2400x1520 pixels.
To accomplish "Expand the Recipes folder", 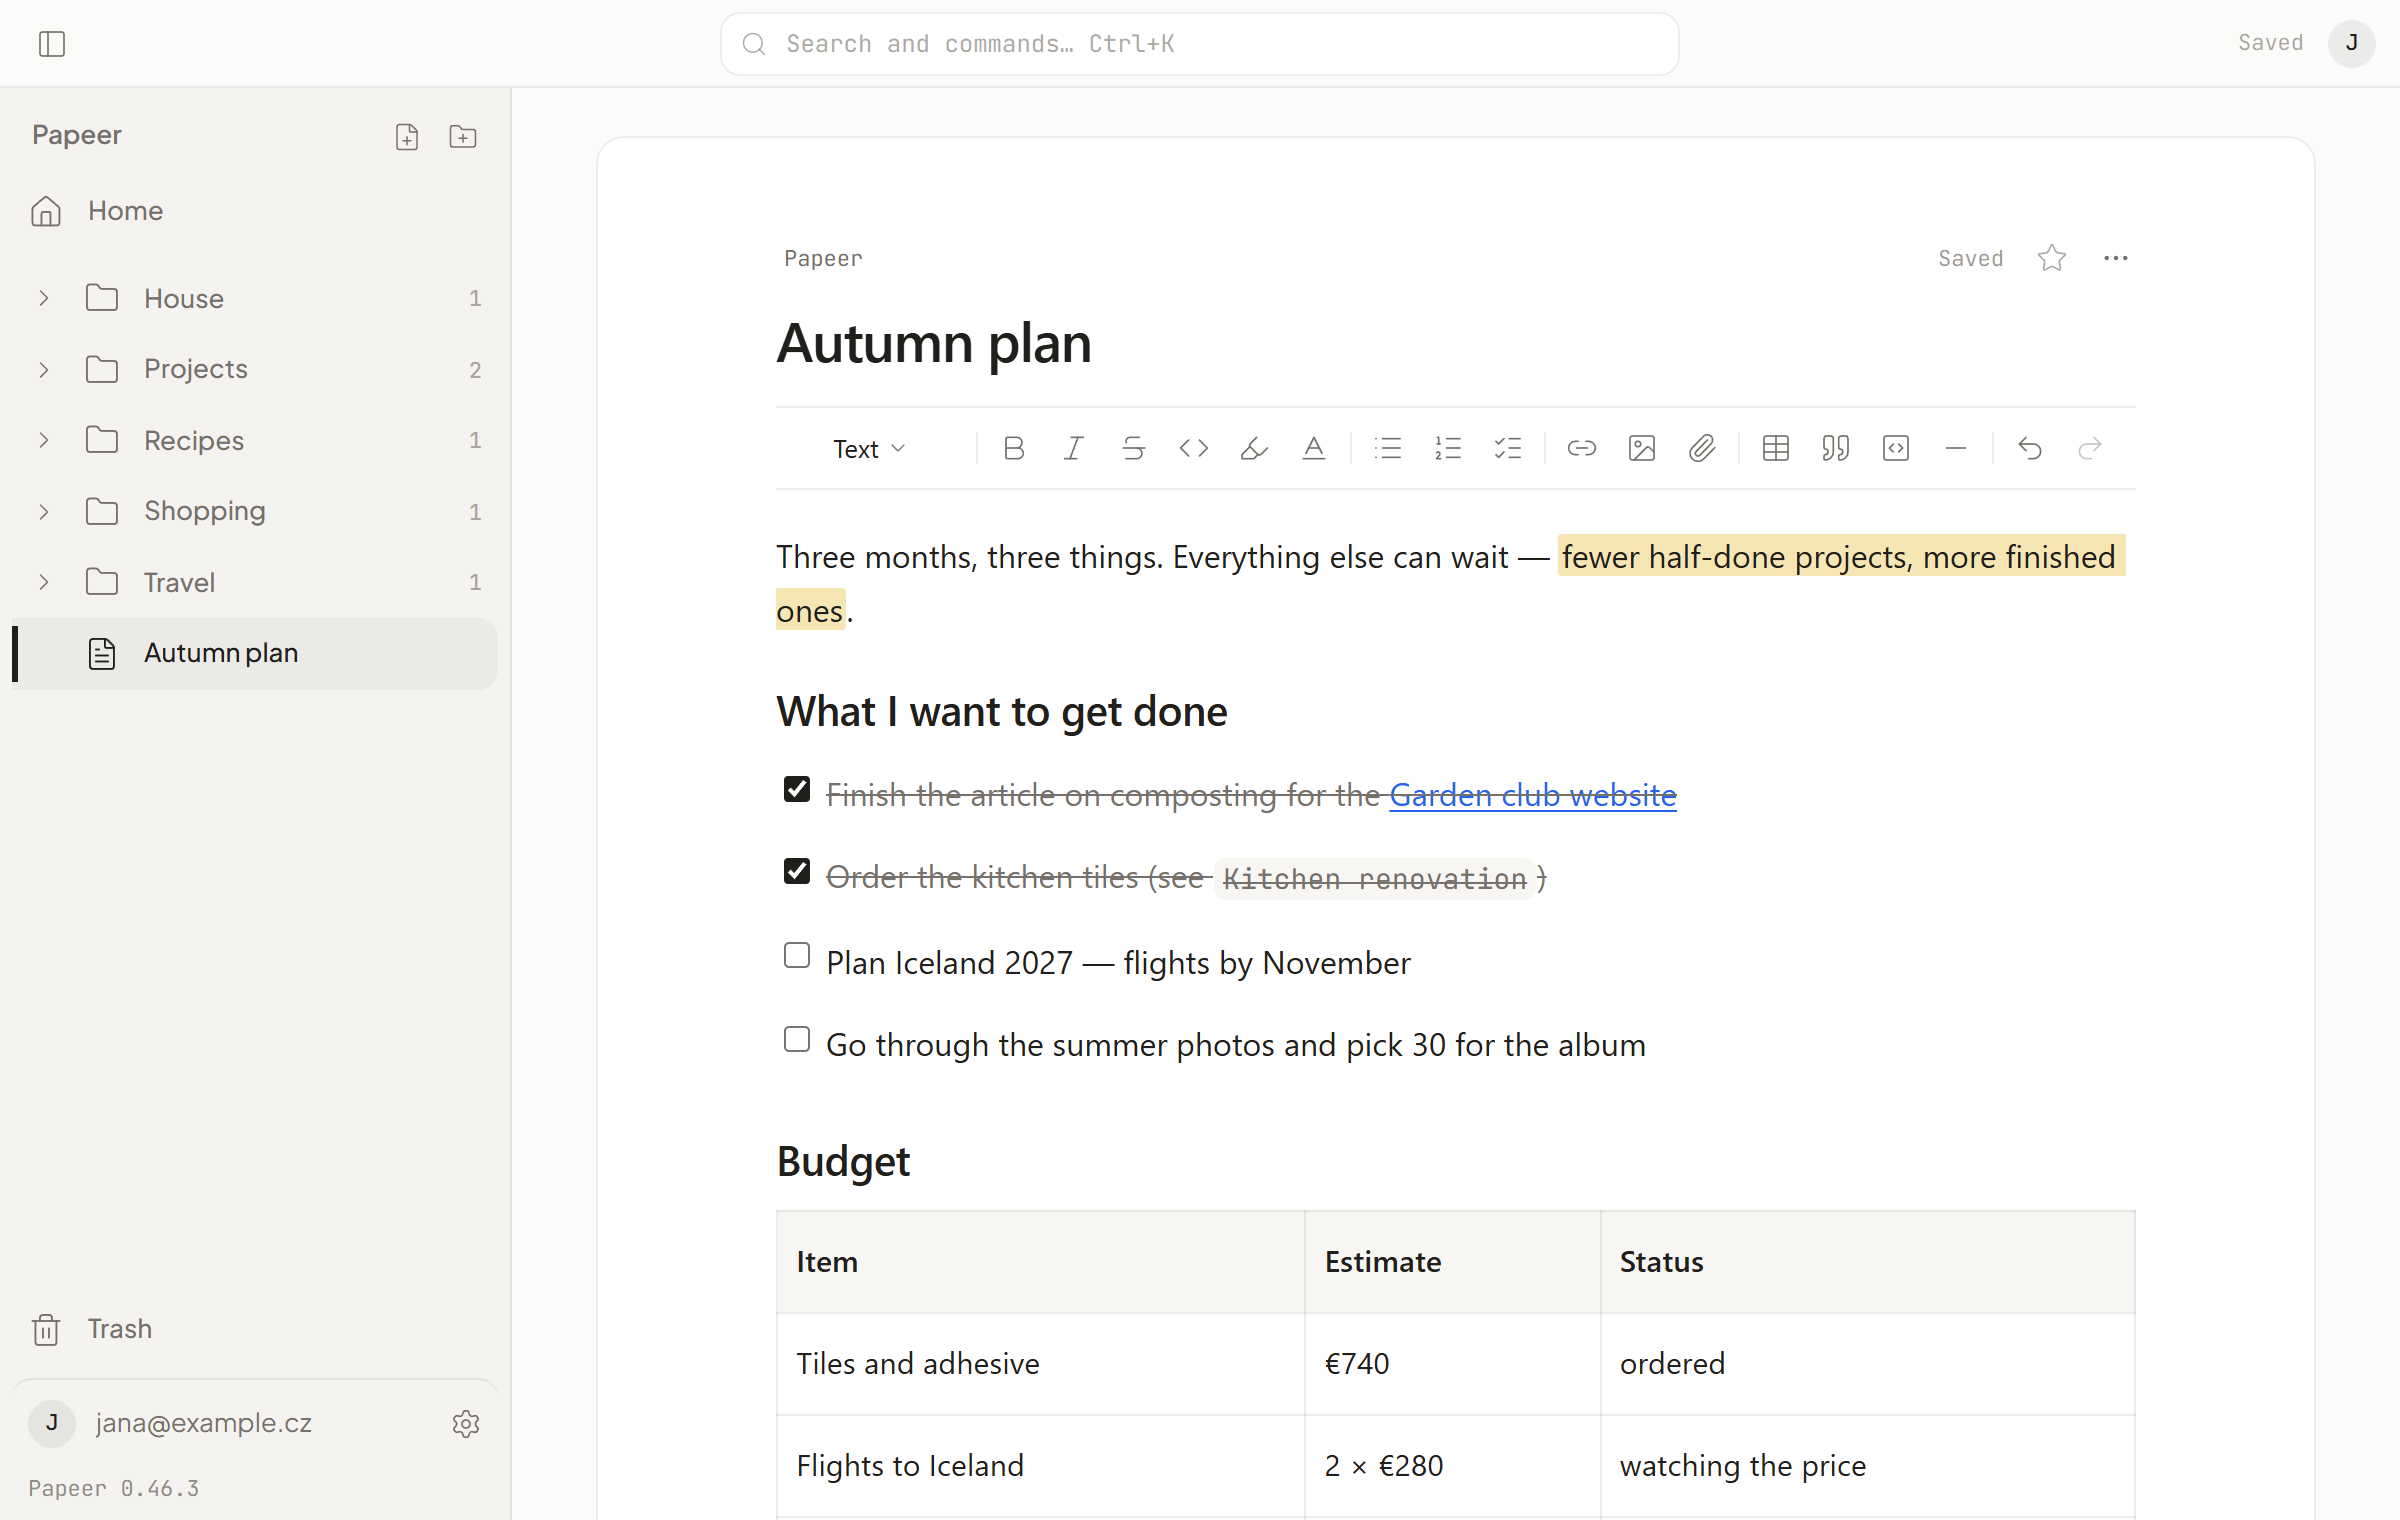I will tap(44, 440).
